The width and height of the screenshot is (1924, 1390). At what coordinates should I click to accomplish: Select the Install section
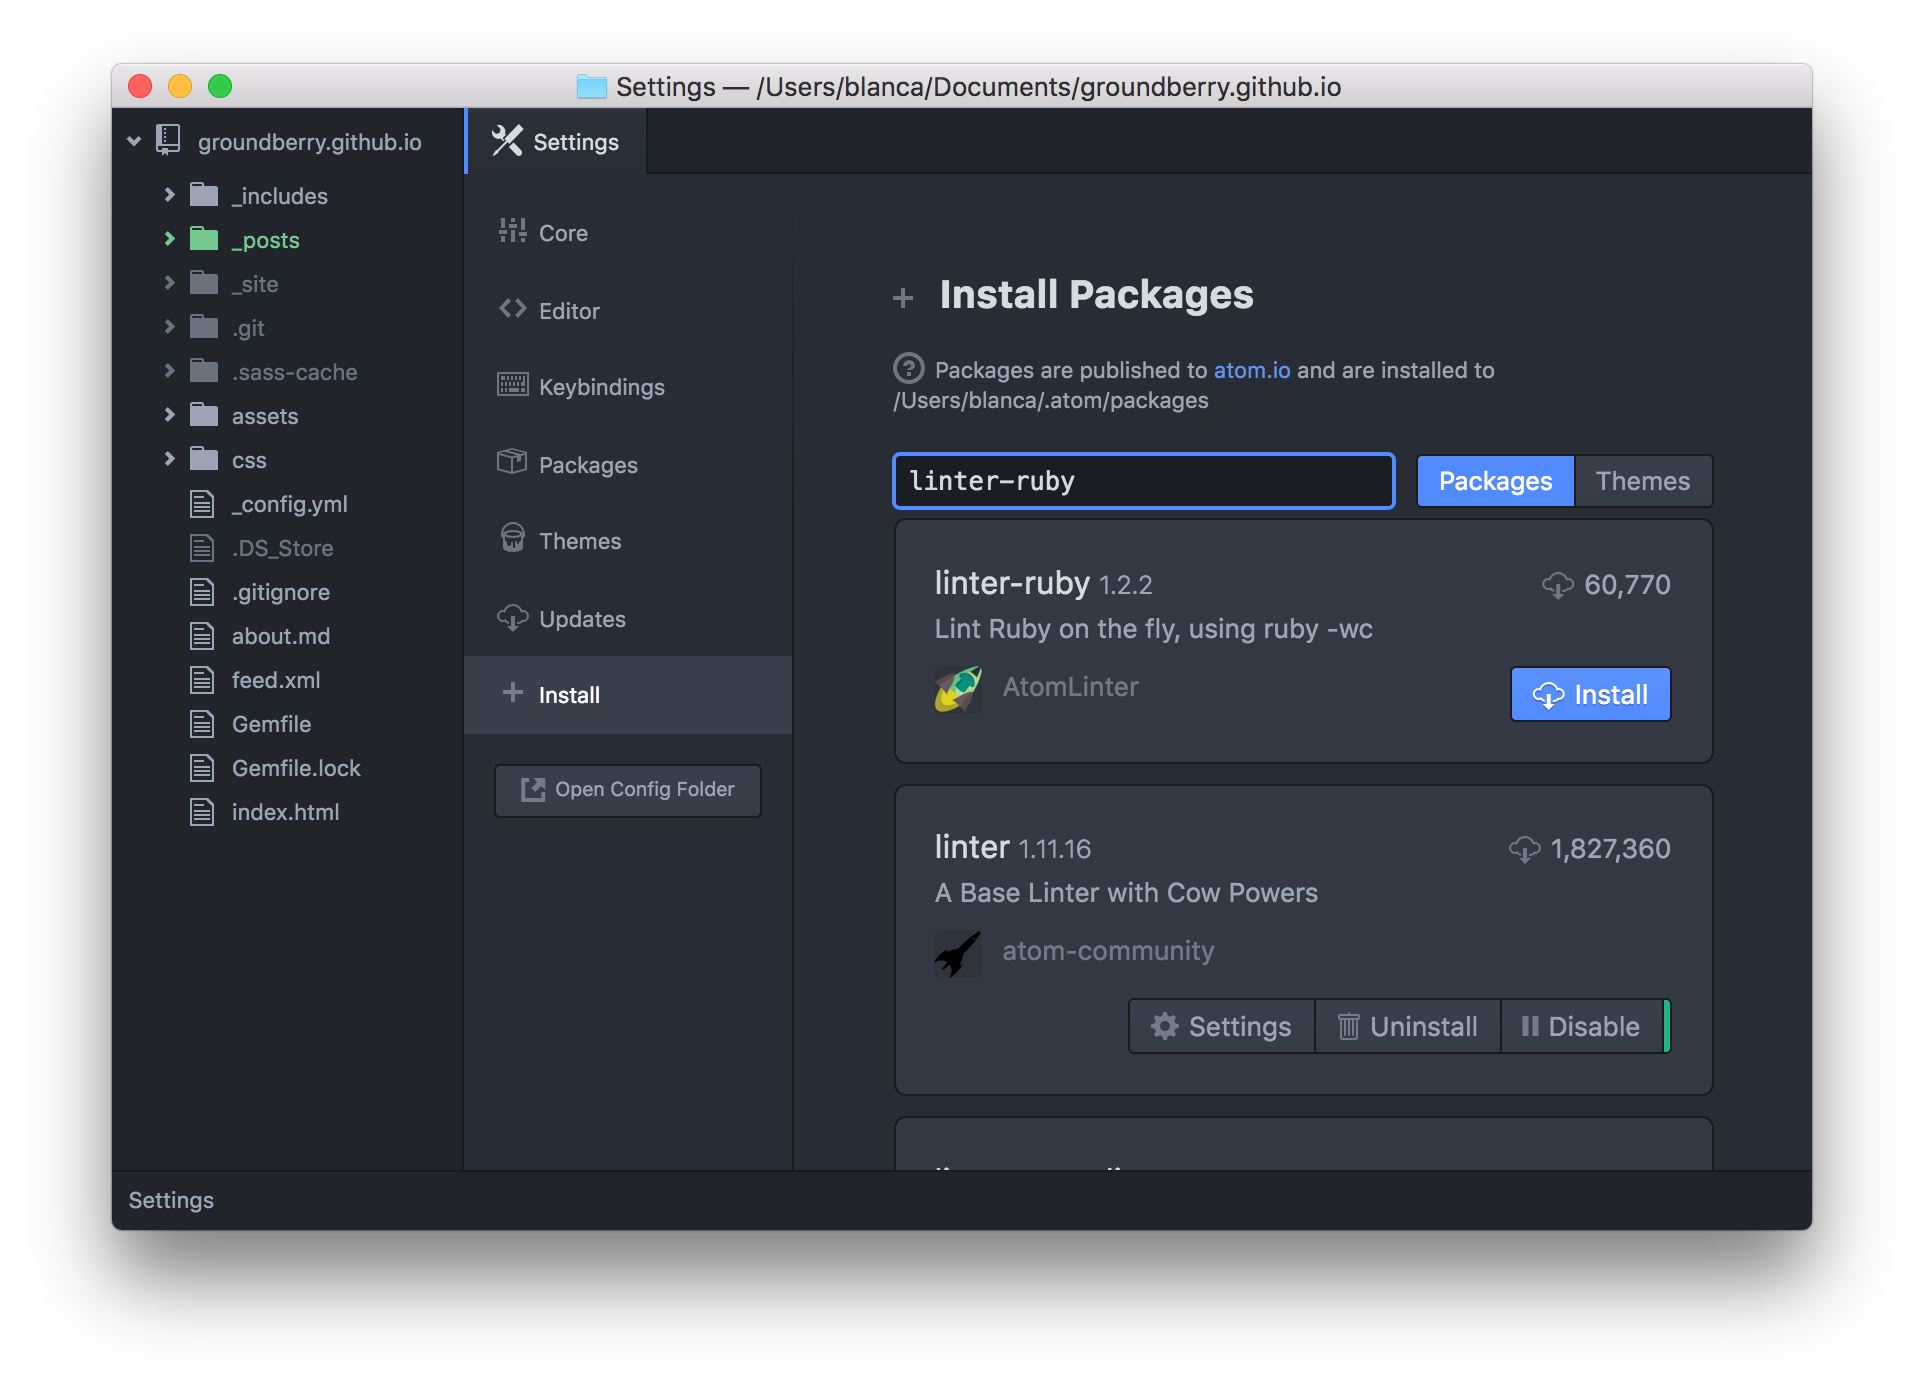tap(628, 695)
